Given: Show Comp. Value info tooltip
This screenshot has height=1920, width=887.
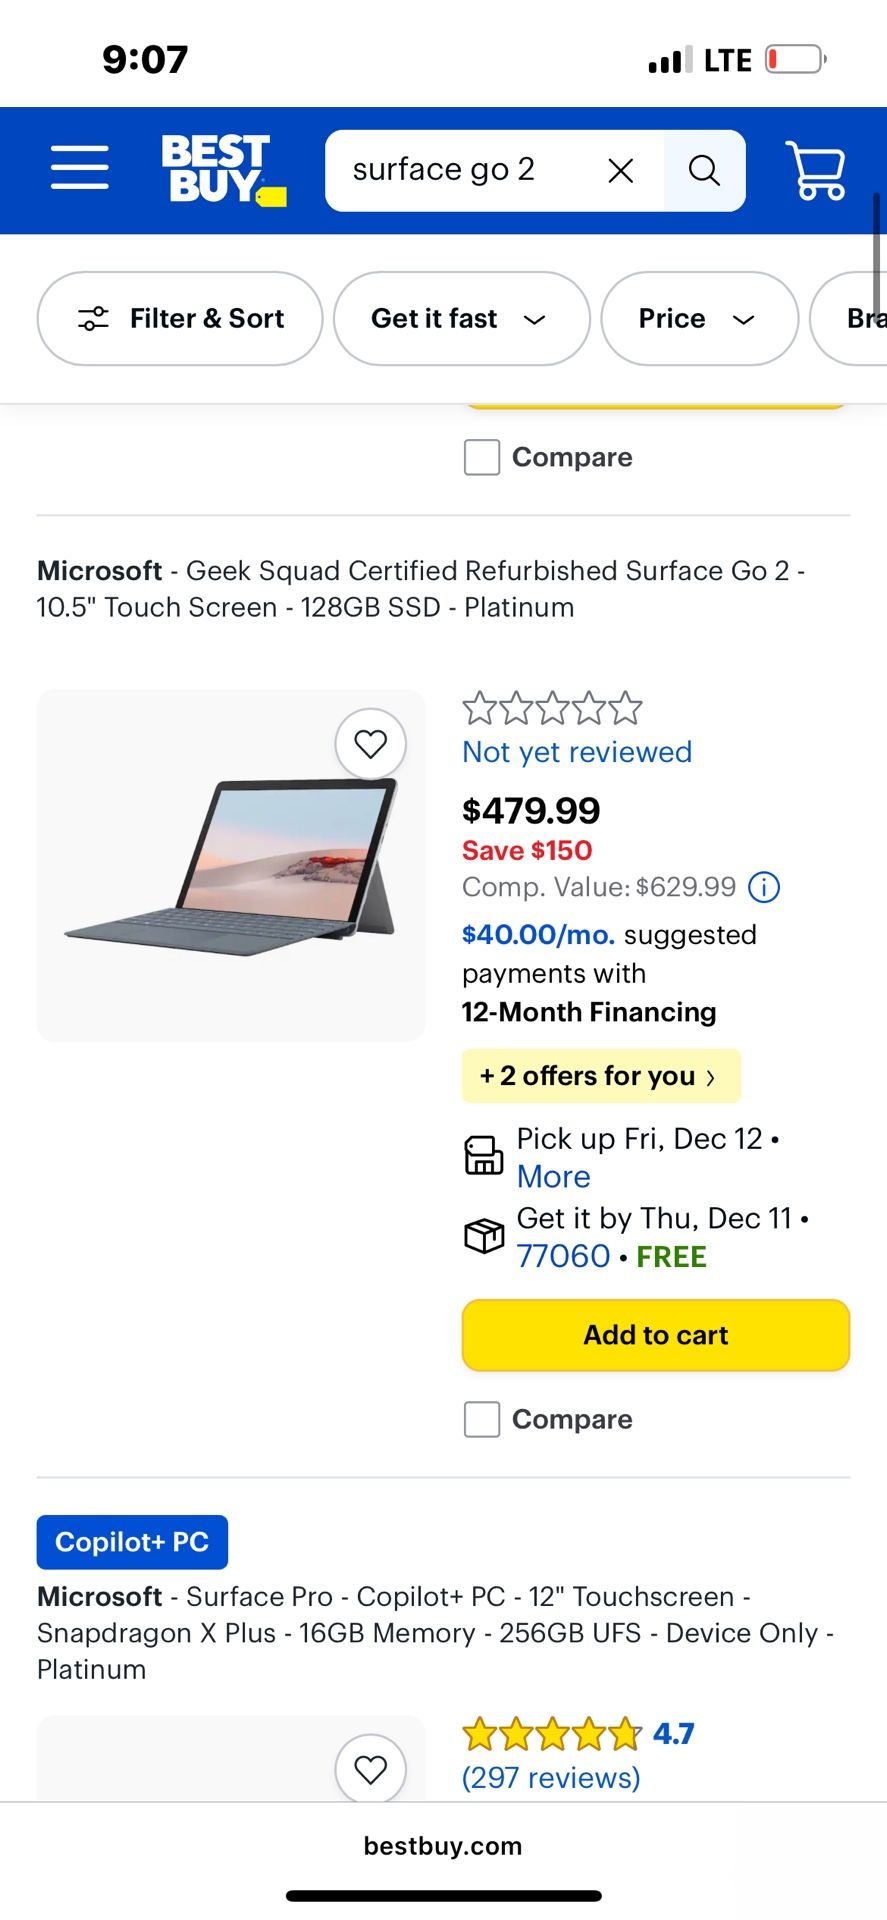Looking at the screenshot, I should coord(765,887).
